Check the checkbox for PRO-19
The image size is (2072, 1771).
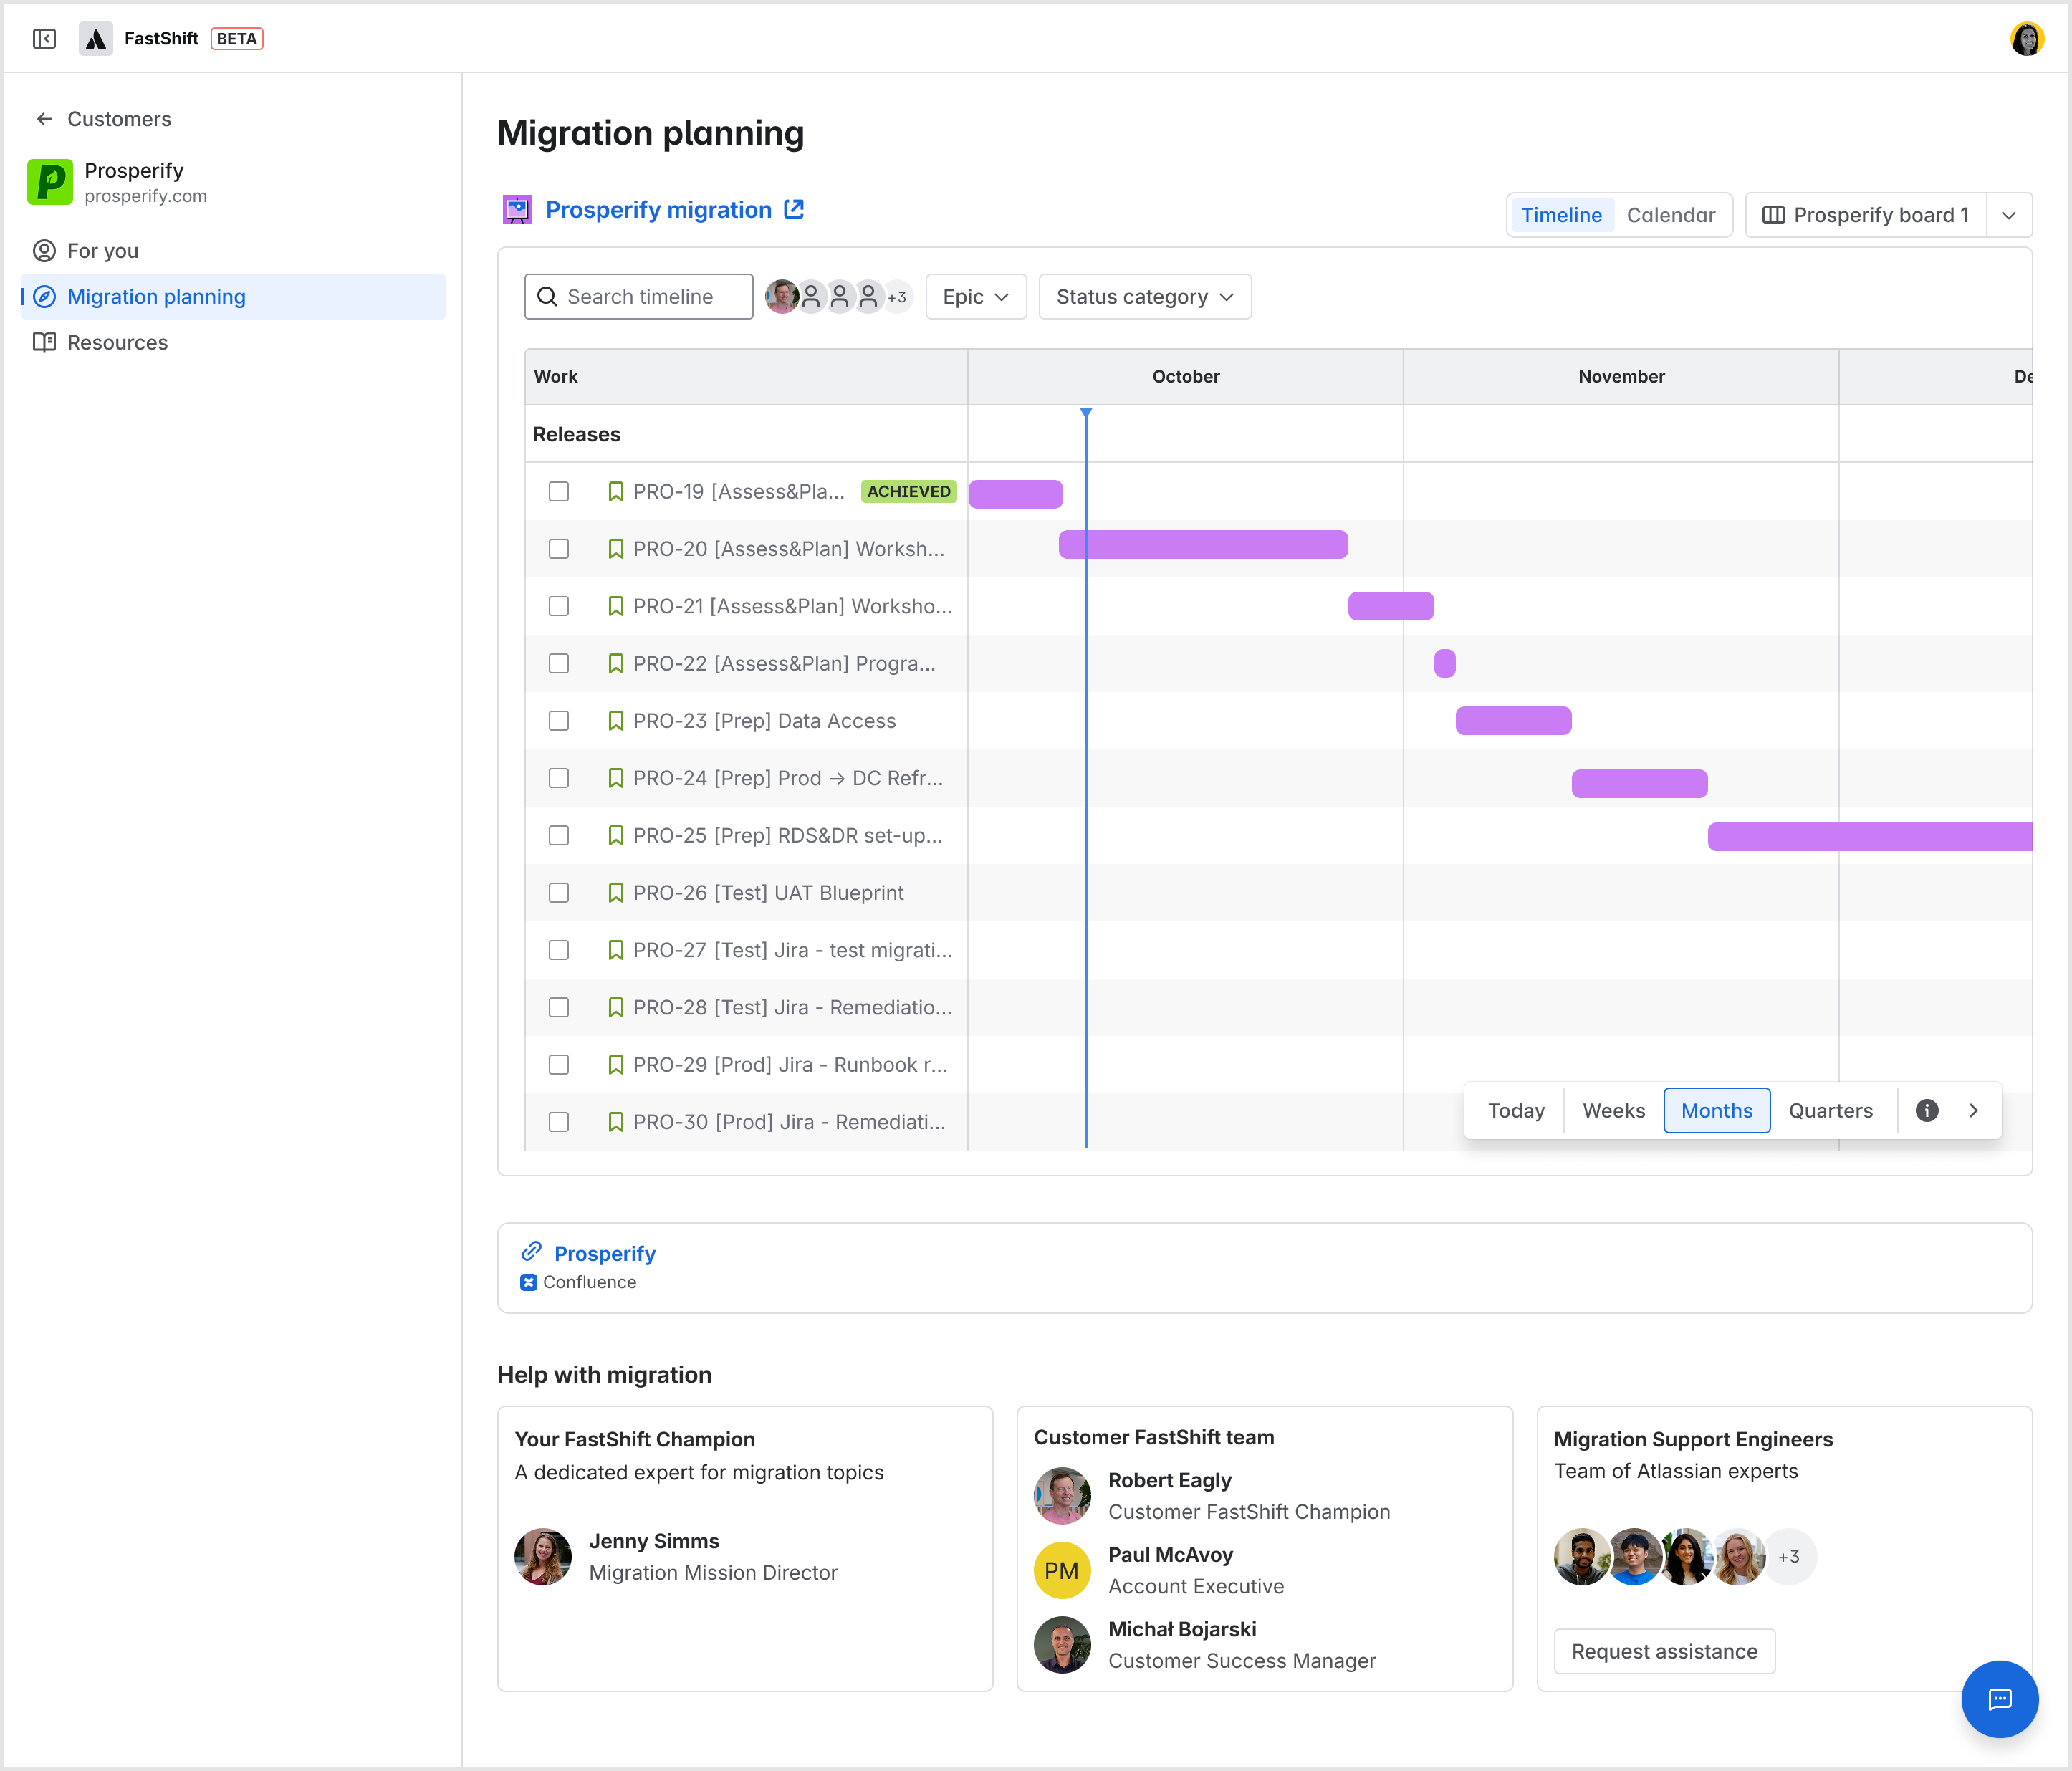pyautogui.click(x=558, y=491)
